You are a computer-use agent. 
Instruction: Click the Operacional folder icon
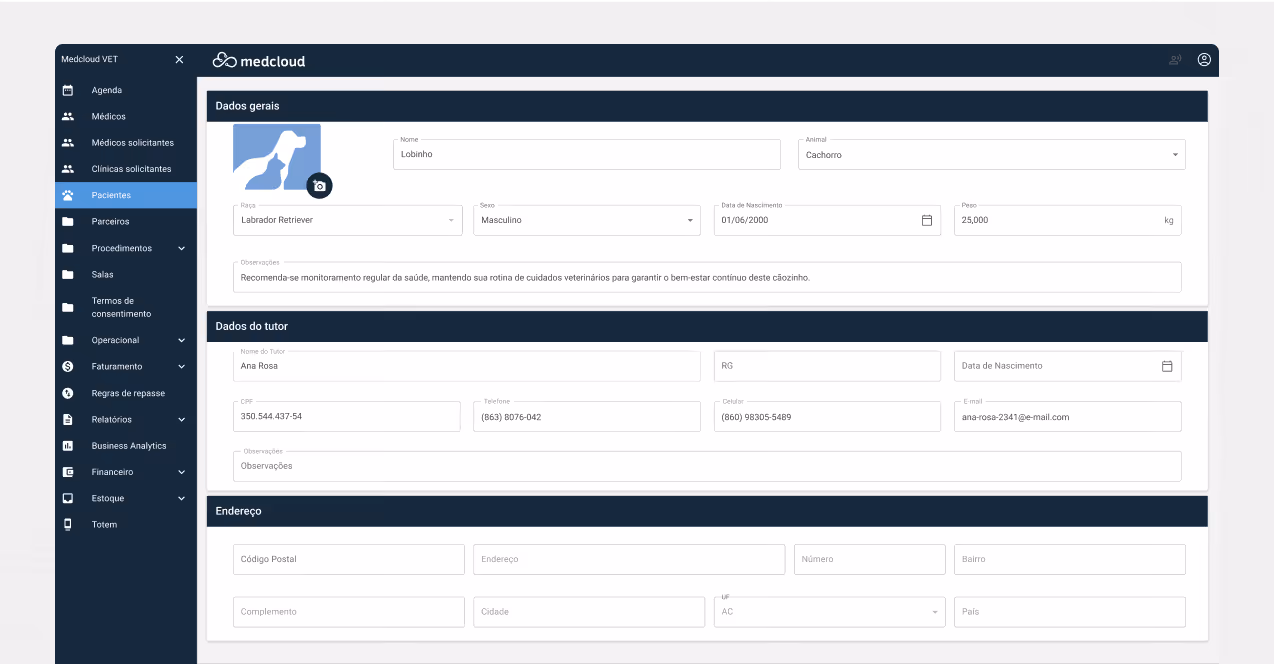click(68, 340)
